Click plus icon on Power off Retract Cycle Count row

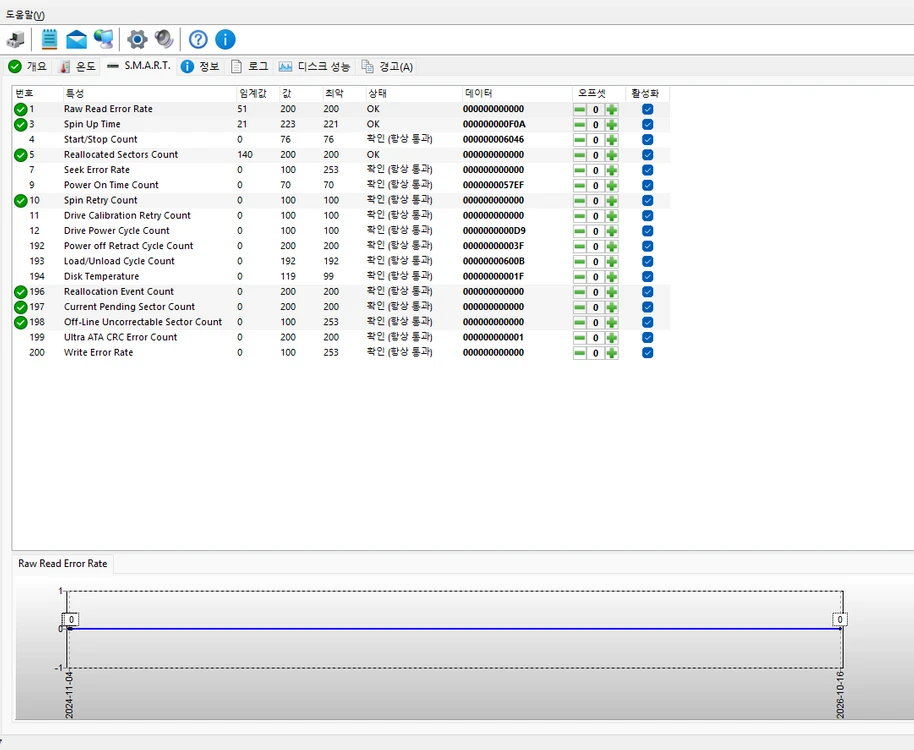click(611, 246)
